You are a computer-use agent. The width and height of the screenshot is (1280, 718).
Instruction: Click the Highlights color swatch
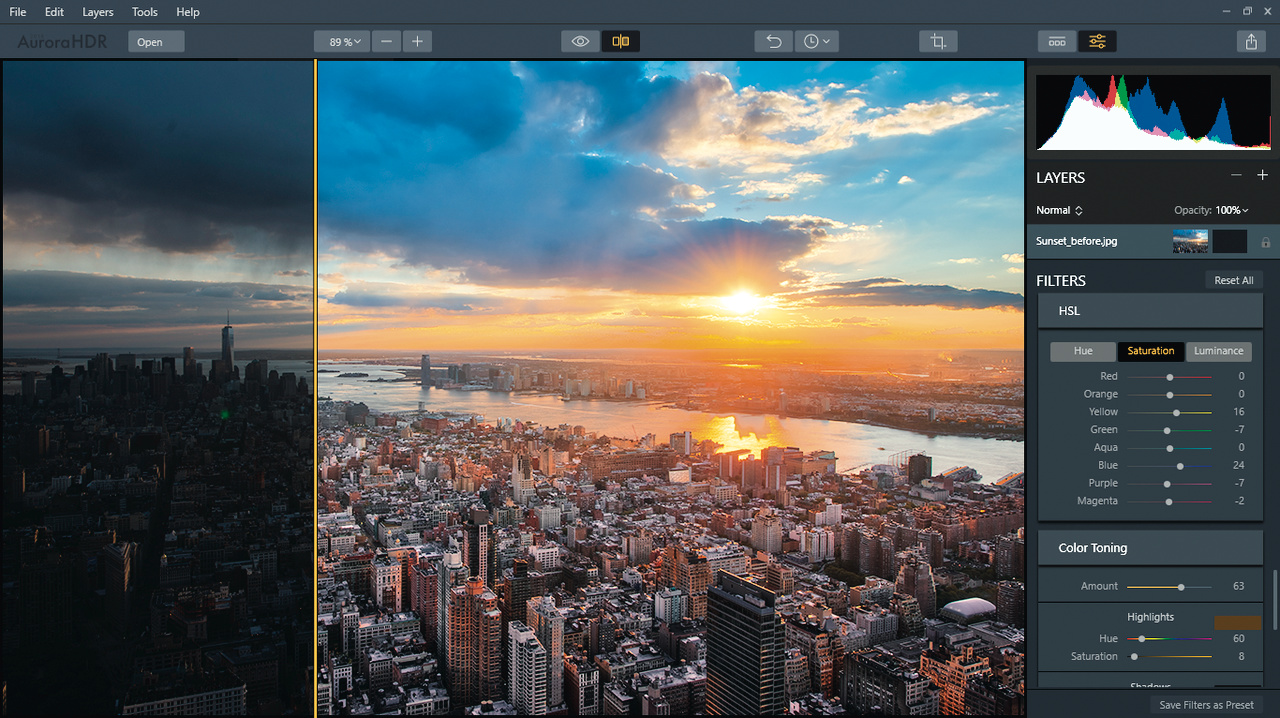pos(1237,622)
